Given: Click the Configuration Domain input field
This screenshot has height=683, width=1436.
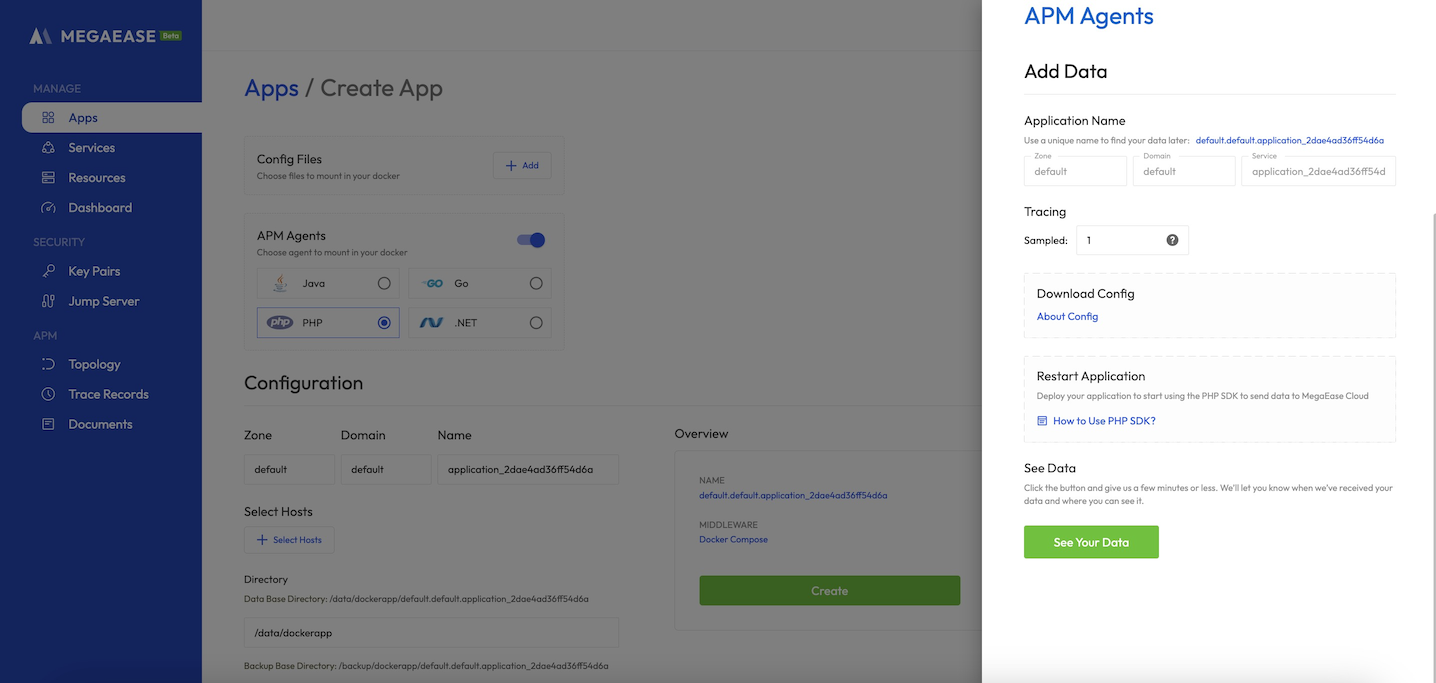Looking at the screenshot, I should (x=386, y=469).
